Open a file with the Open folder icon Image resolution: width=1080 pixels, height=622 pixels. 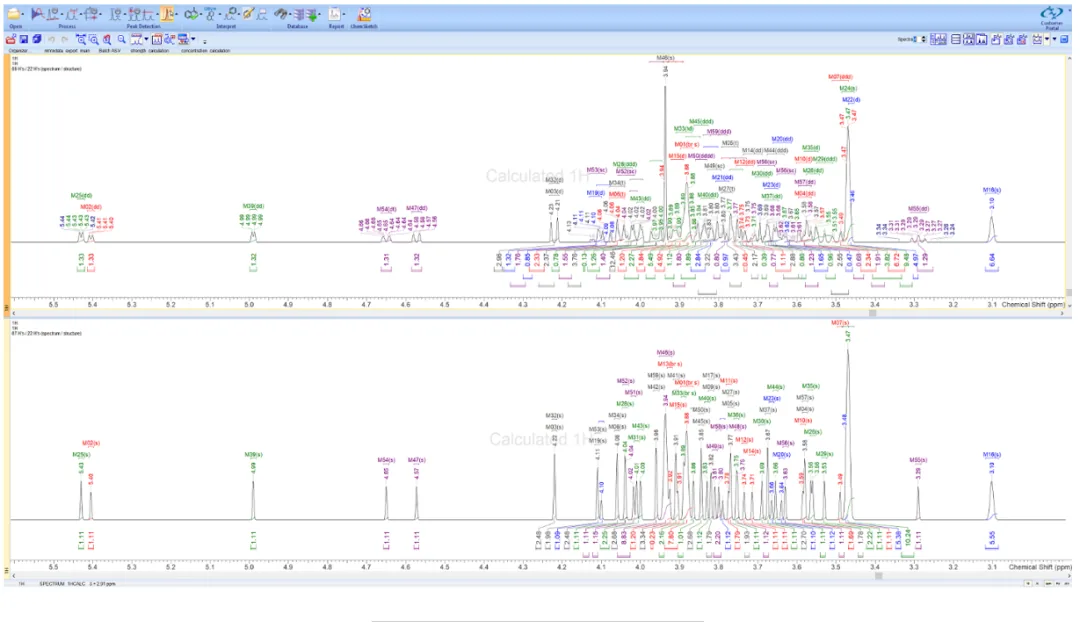coord(14,14)
